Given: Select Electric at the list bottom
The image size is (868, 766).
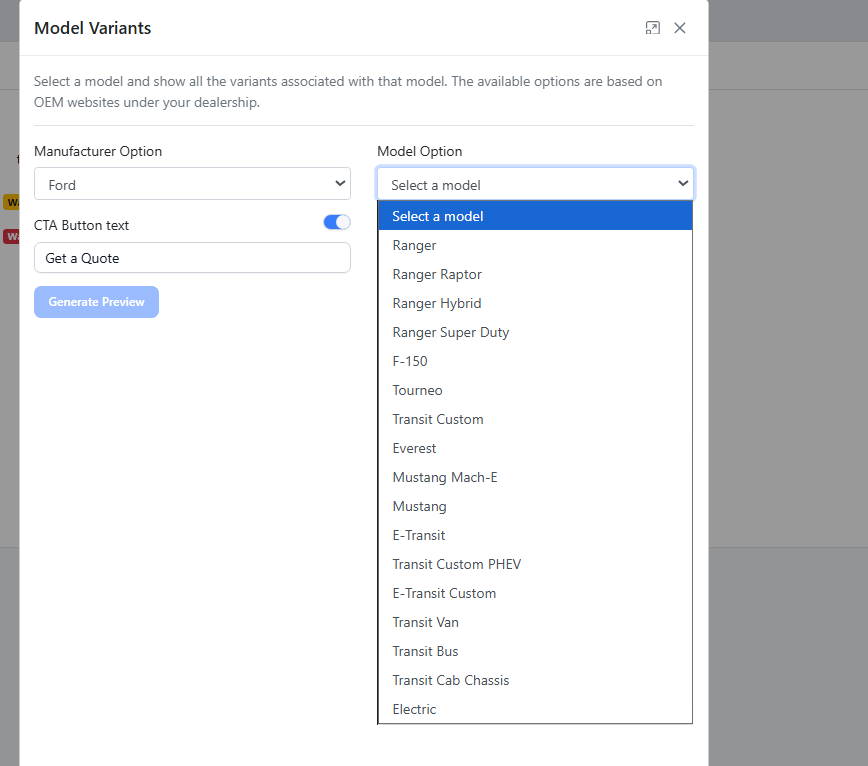Looking at the screenshot, I should pyautogui.click(x=414, y=709).
